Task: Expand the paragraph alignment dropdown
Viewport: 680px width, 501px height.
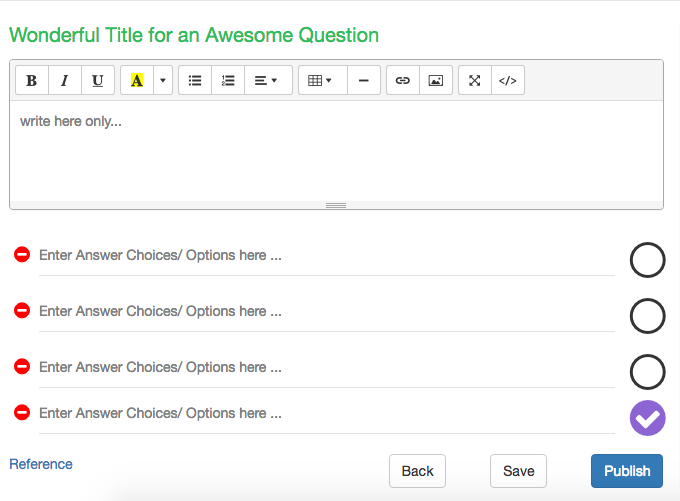Action: tap(267, 81)
